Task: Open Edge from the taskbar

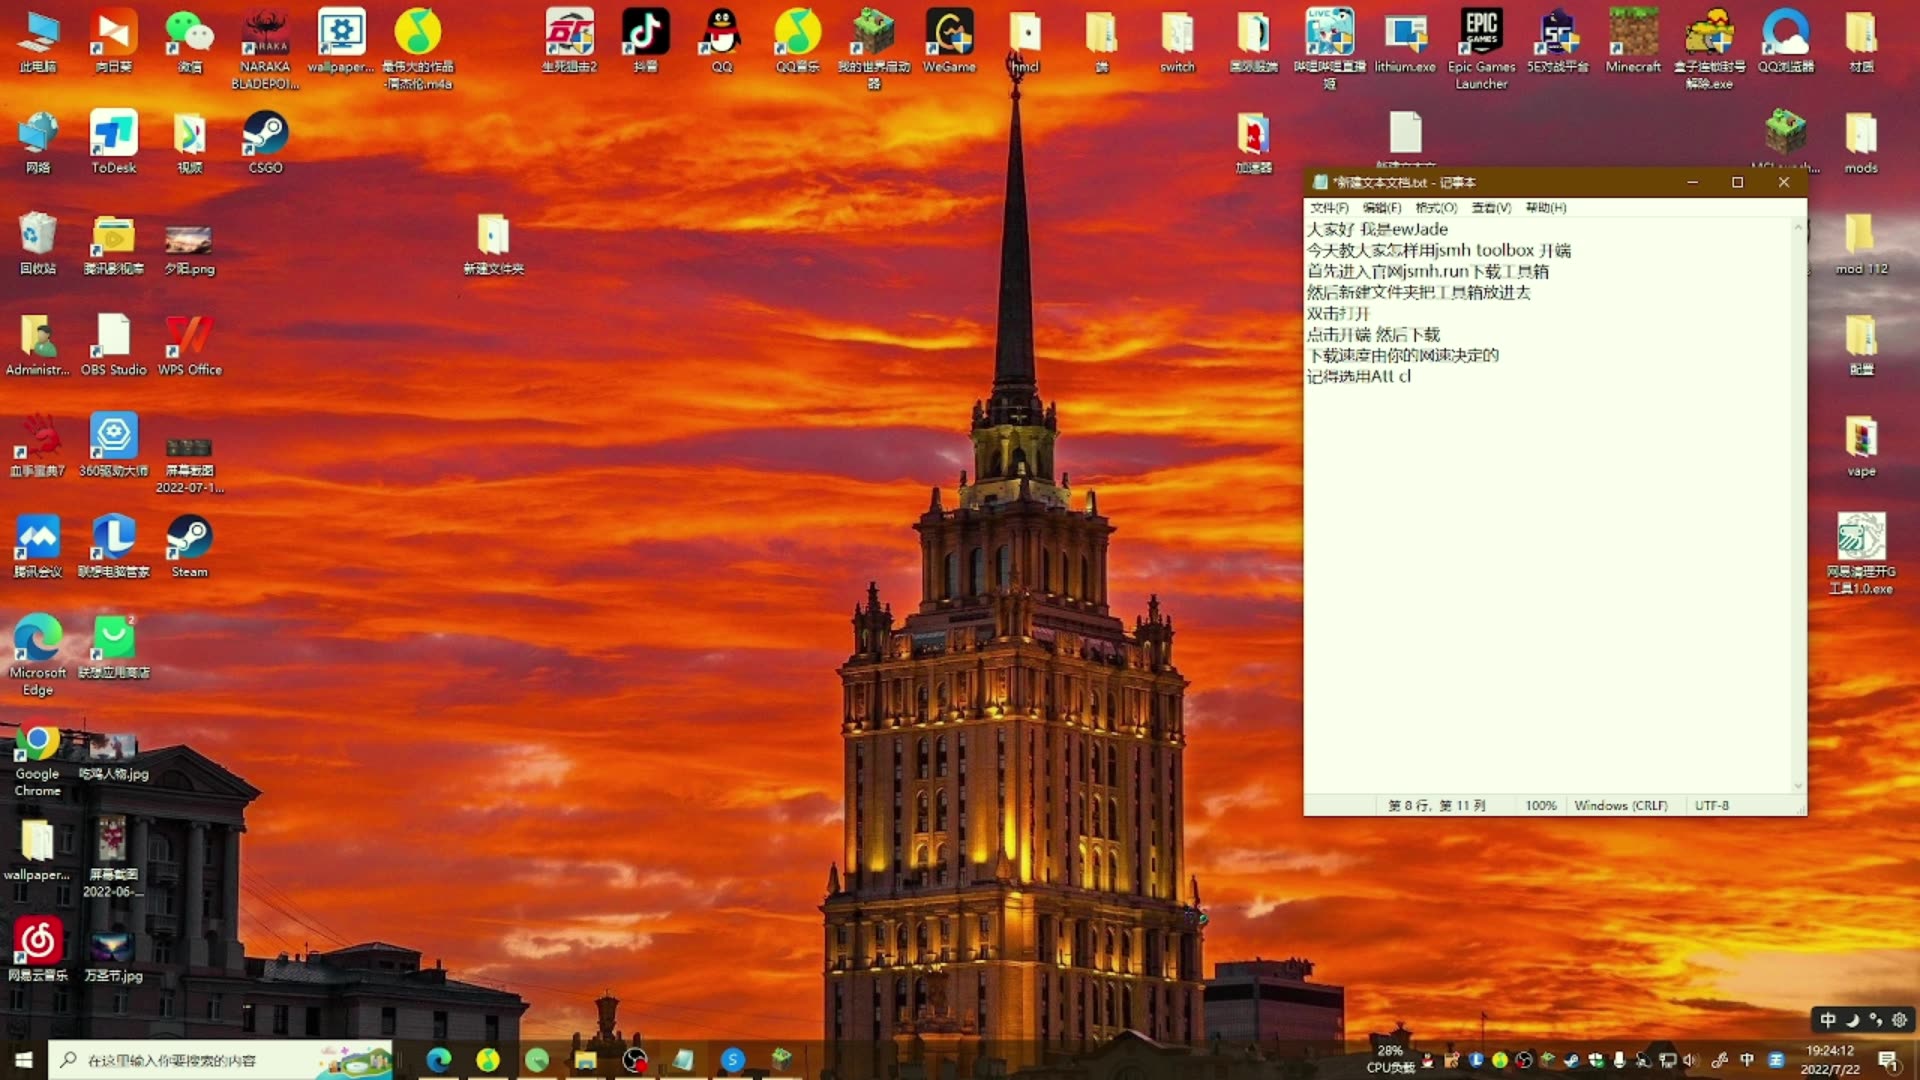Action: pyautogui.click(x=439, y=1060)
